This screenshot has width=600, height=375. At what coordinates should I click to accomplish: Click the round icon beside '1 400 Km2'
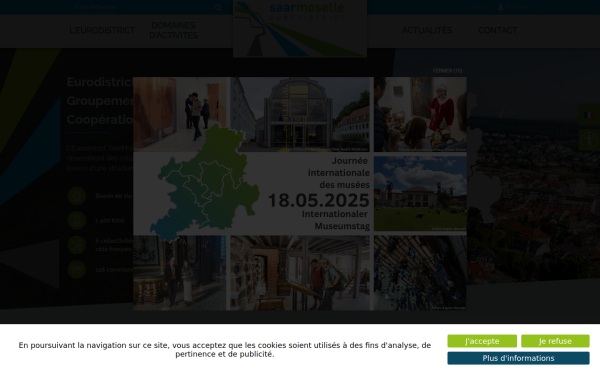(77, 220)
